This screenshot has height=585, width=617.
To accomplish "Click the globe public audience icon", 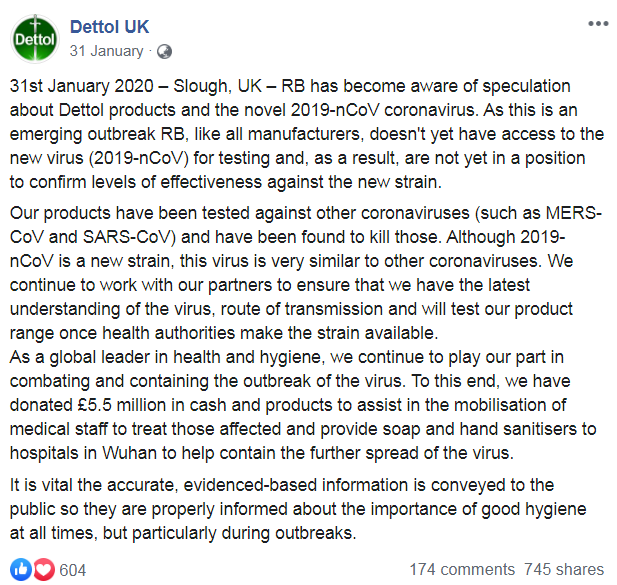I will point(164,52).
